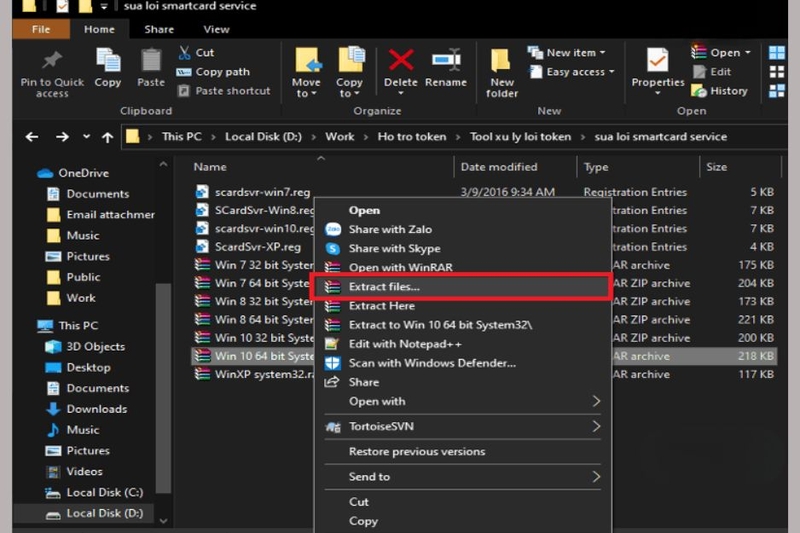
Task: Open the New item dropdown
Action: point(566,53)
